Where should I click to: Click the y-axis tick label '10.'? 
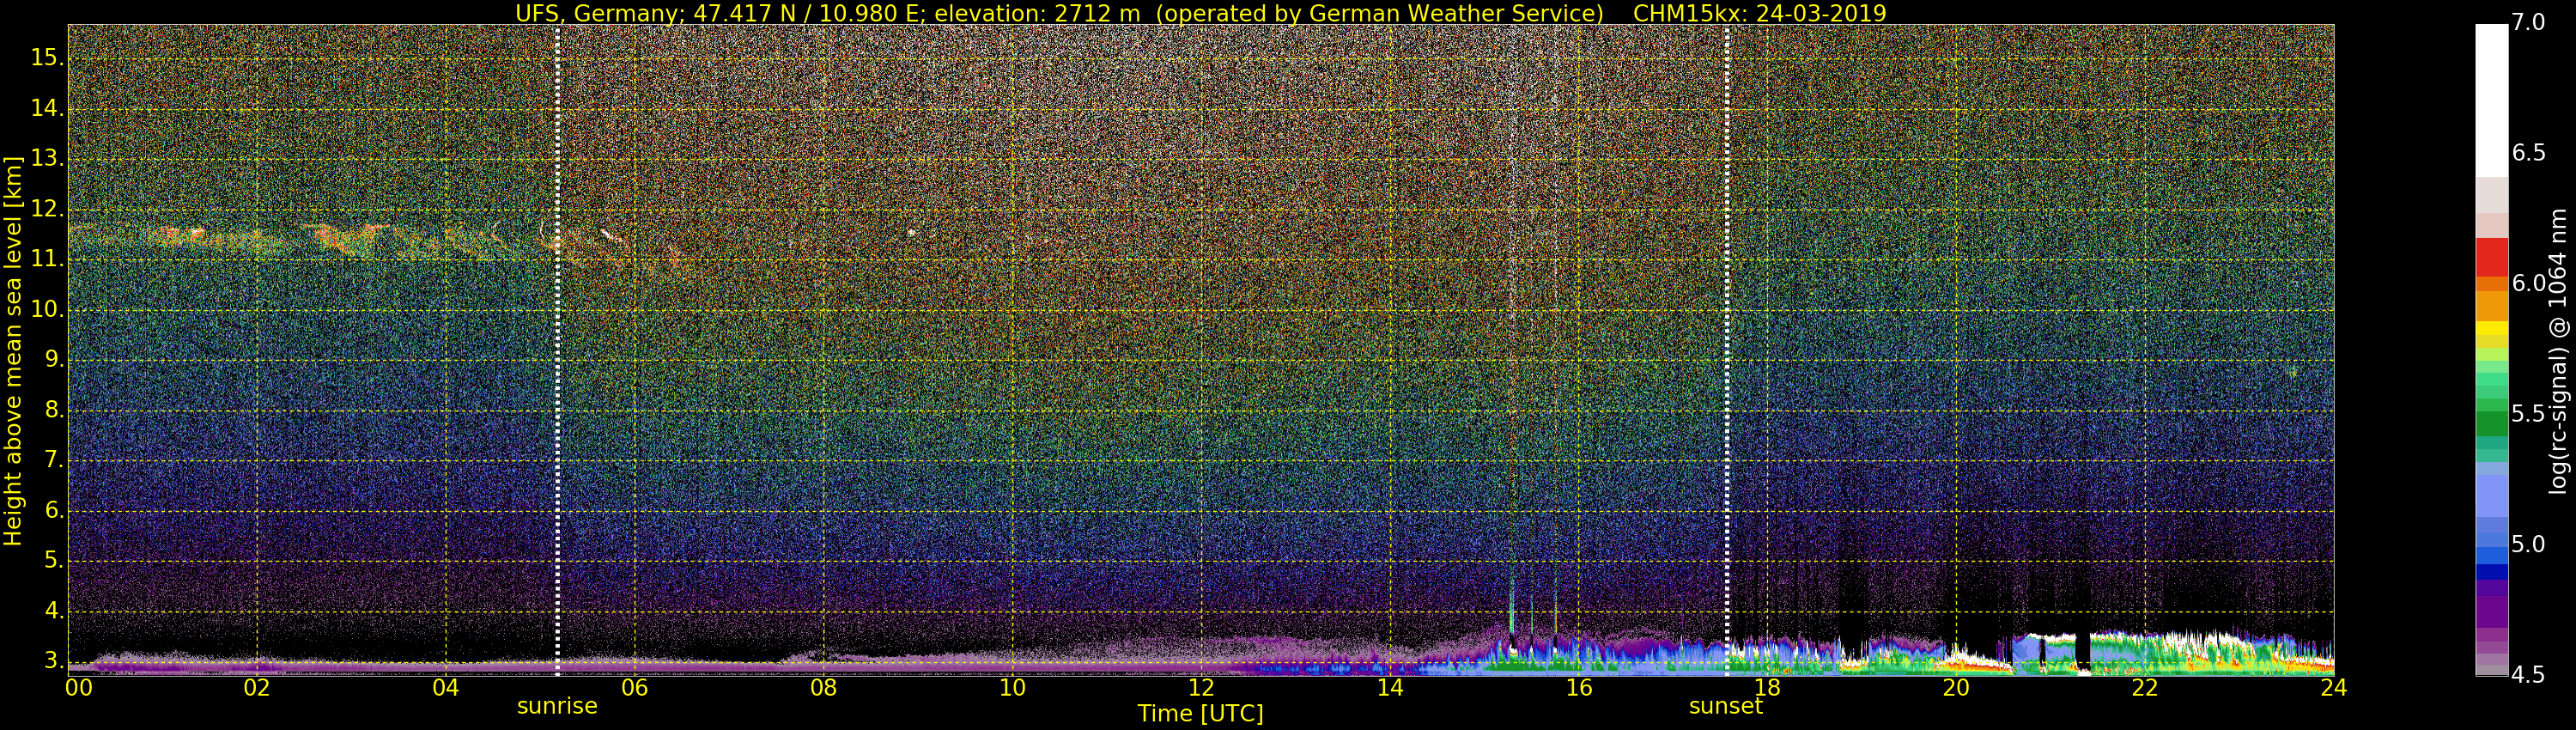[x=47, y=310]
